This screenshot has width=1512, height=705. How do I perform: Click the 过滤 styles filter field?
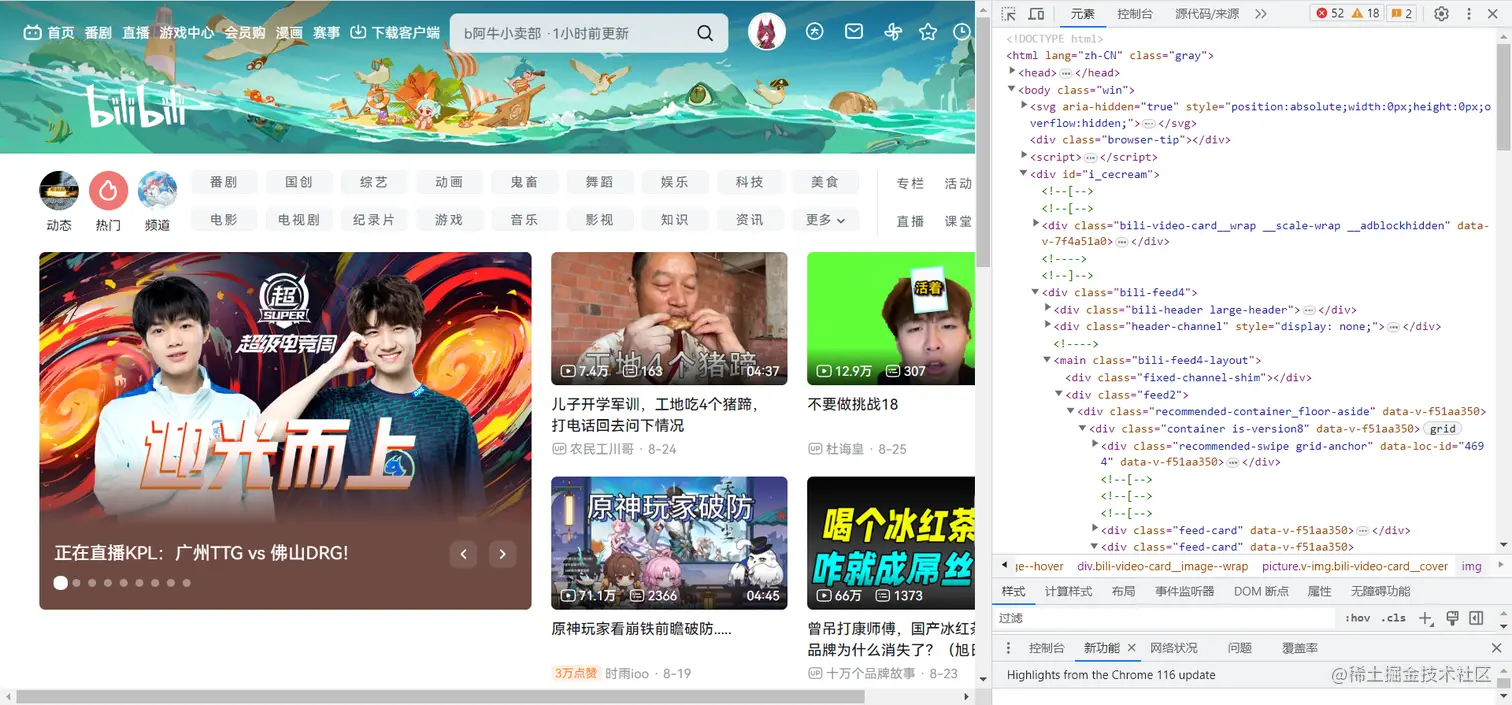tap(1165, 618)
